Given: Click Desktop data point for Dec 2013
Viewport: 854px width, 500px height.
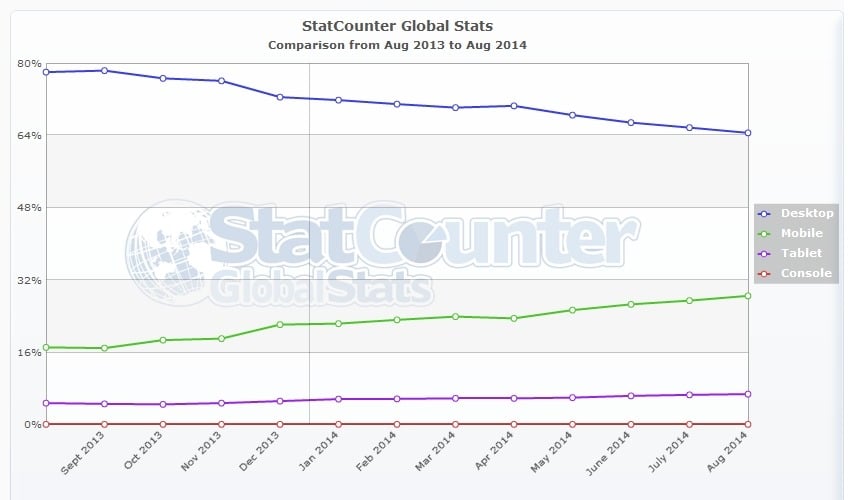Looking at the screenshot, I should point(280,97).
